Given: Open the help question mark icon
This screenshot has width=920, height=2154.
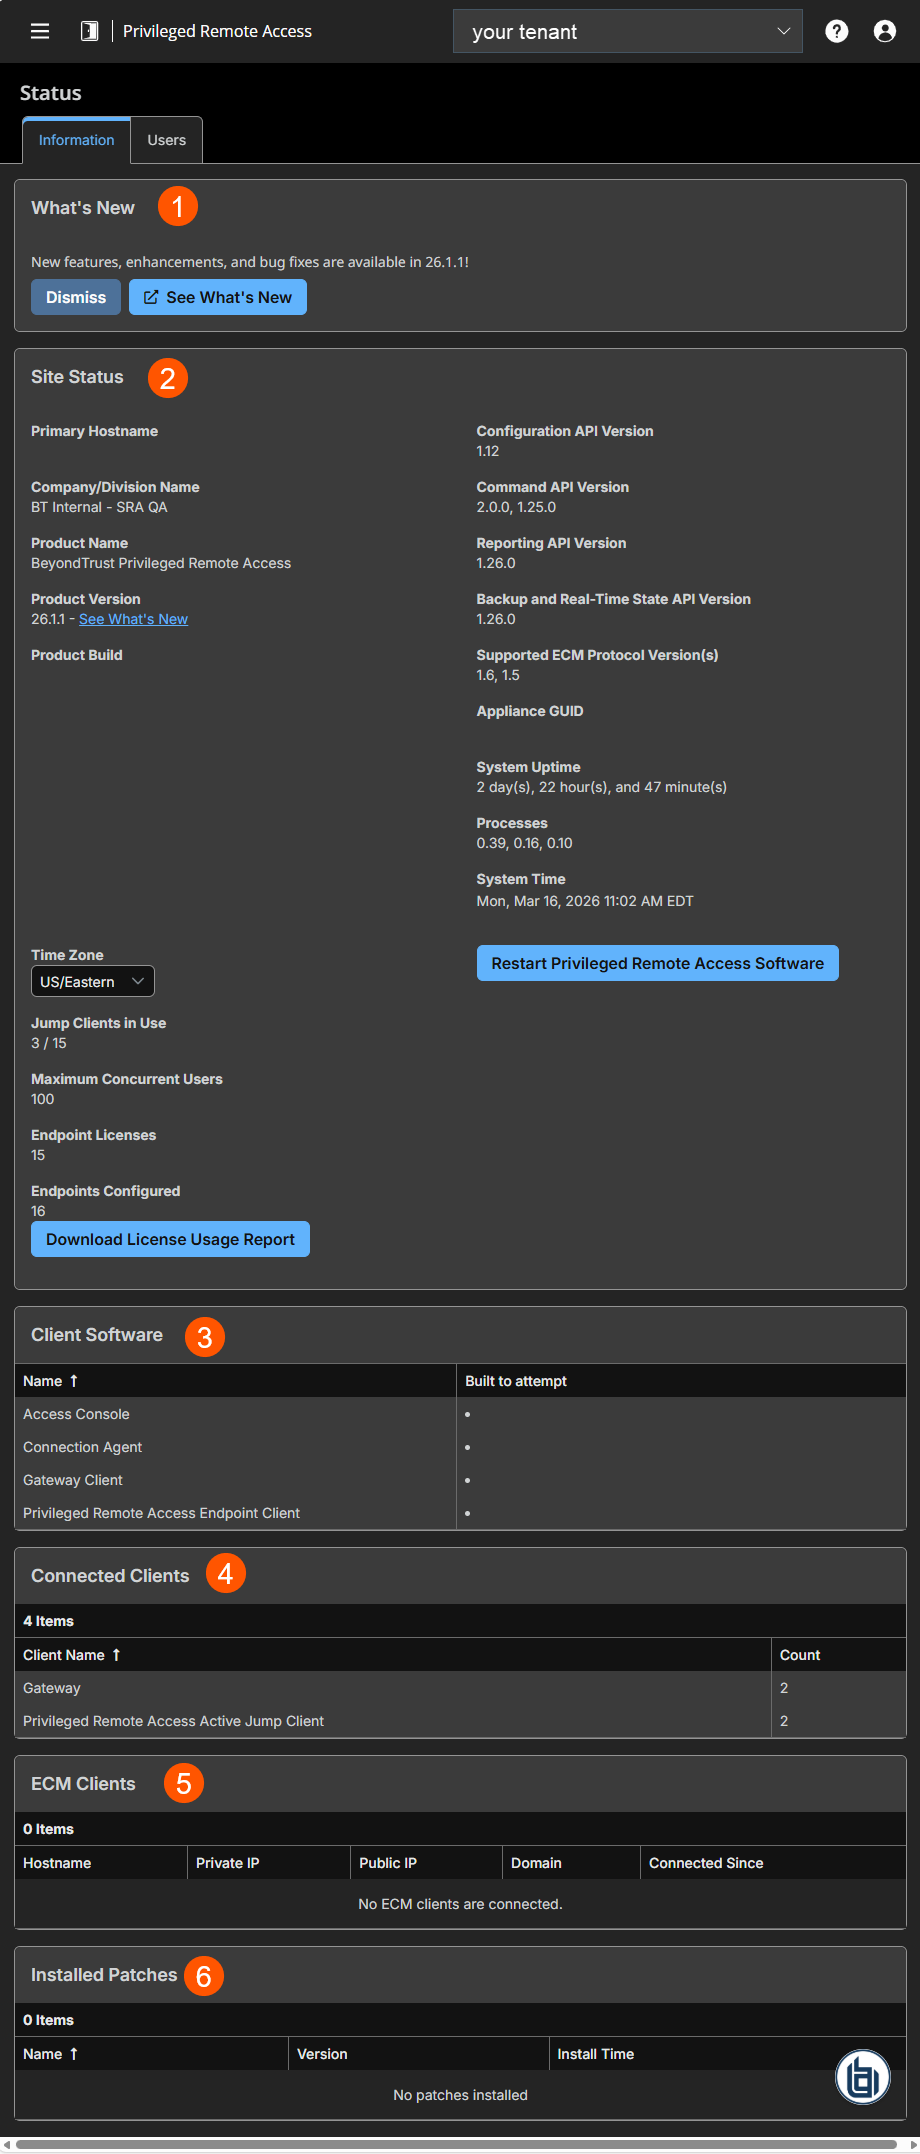Looking at the screenshot, I should click(x=837, y=31).
